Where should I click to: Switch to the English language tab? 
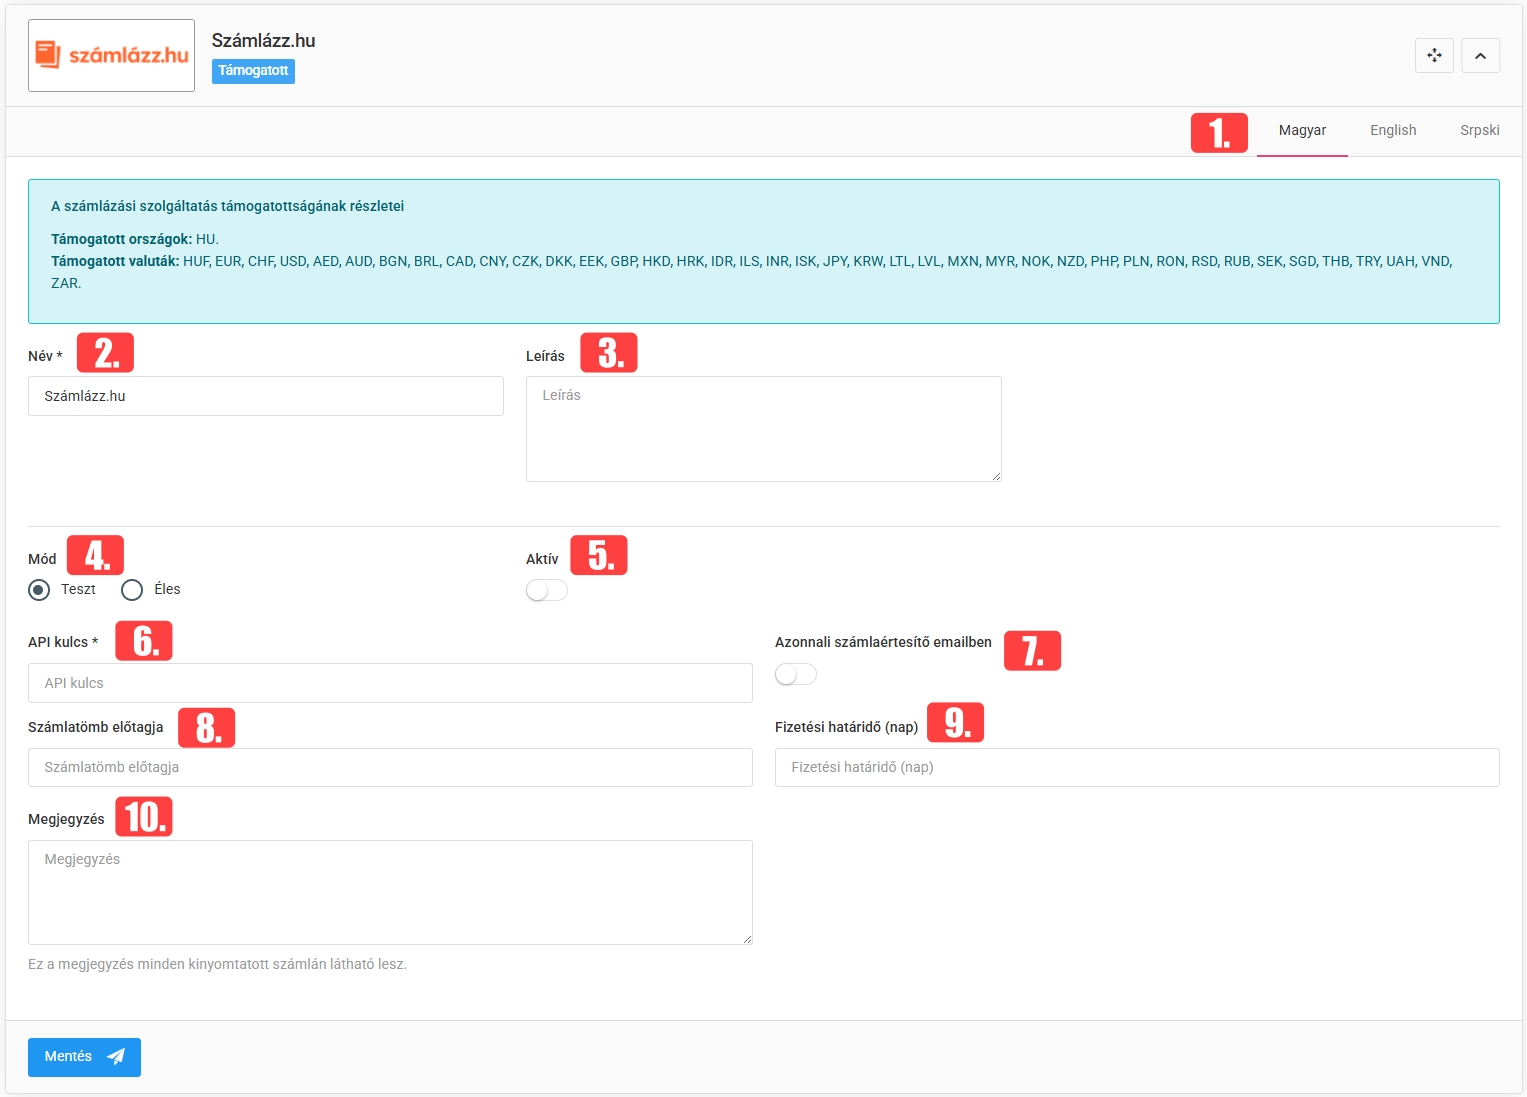click(x=1392, y=131)
